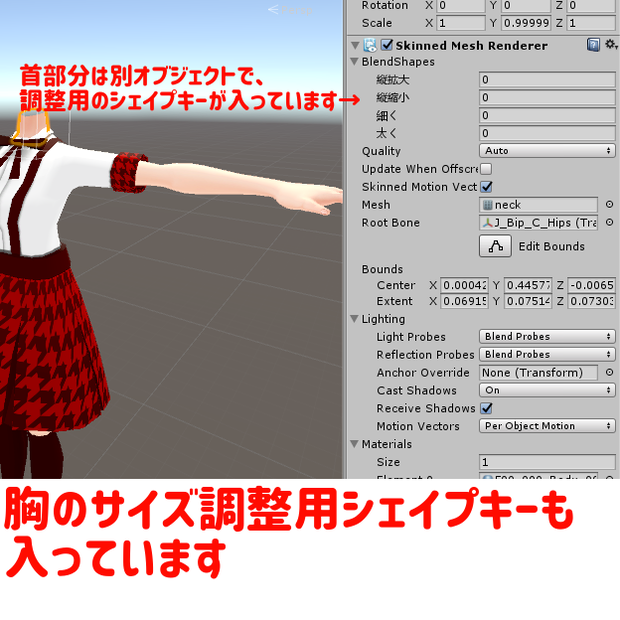Toggle Skinned Motion Vectors checkbox
Viewport: 620px width, 620px height.
(x=486, y=187)
